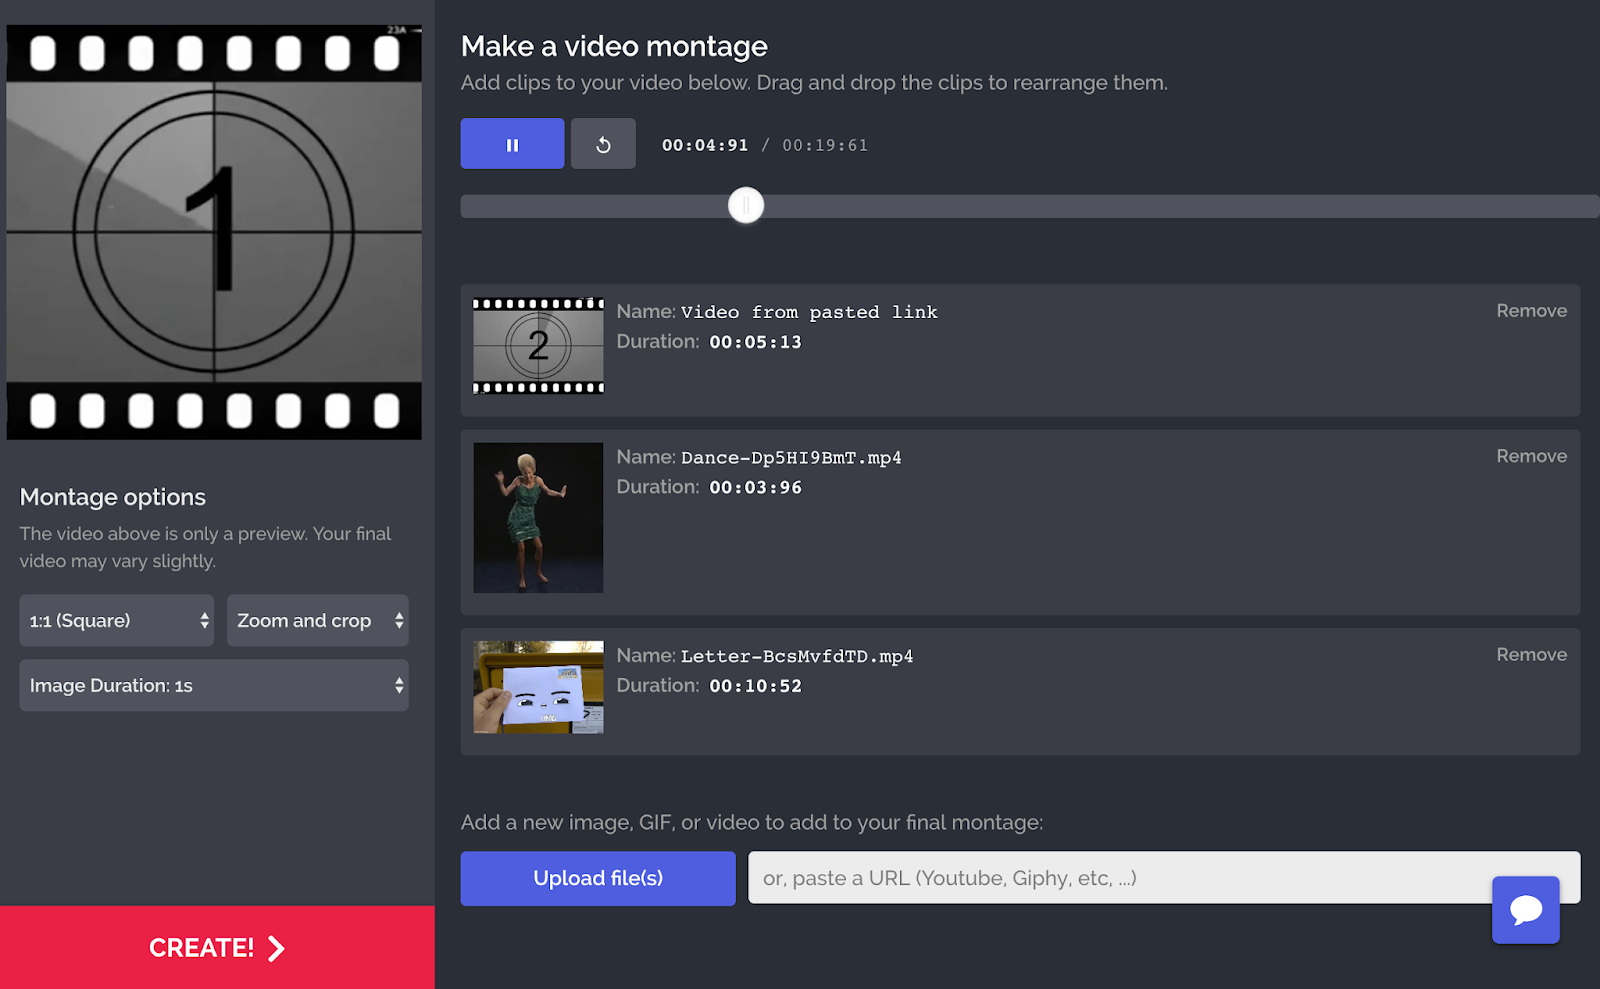Remove the Letter-BcsMvfdTD.mp4 clip
This screenshot has width=1600, height=989.
point(1531,655)
